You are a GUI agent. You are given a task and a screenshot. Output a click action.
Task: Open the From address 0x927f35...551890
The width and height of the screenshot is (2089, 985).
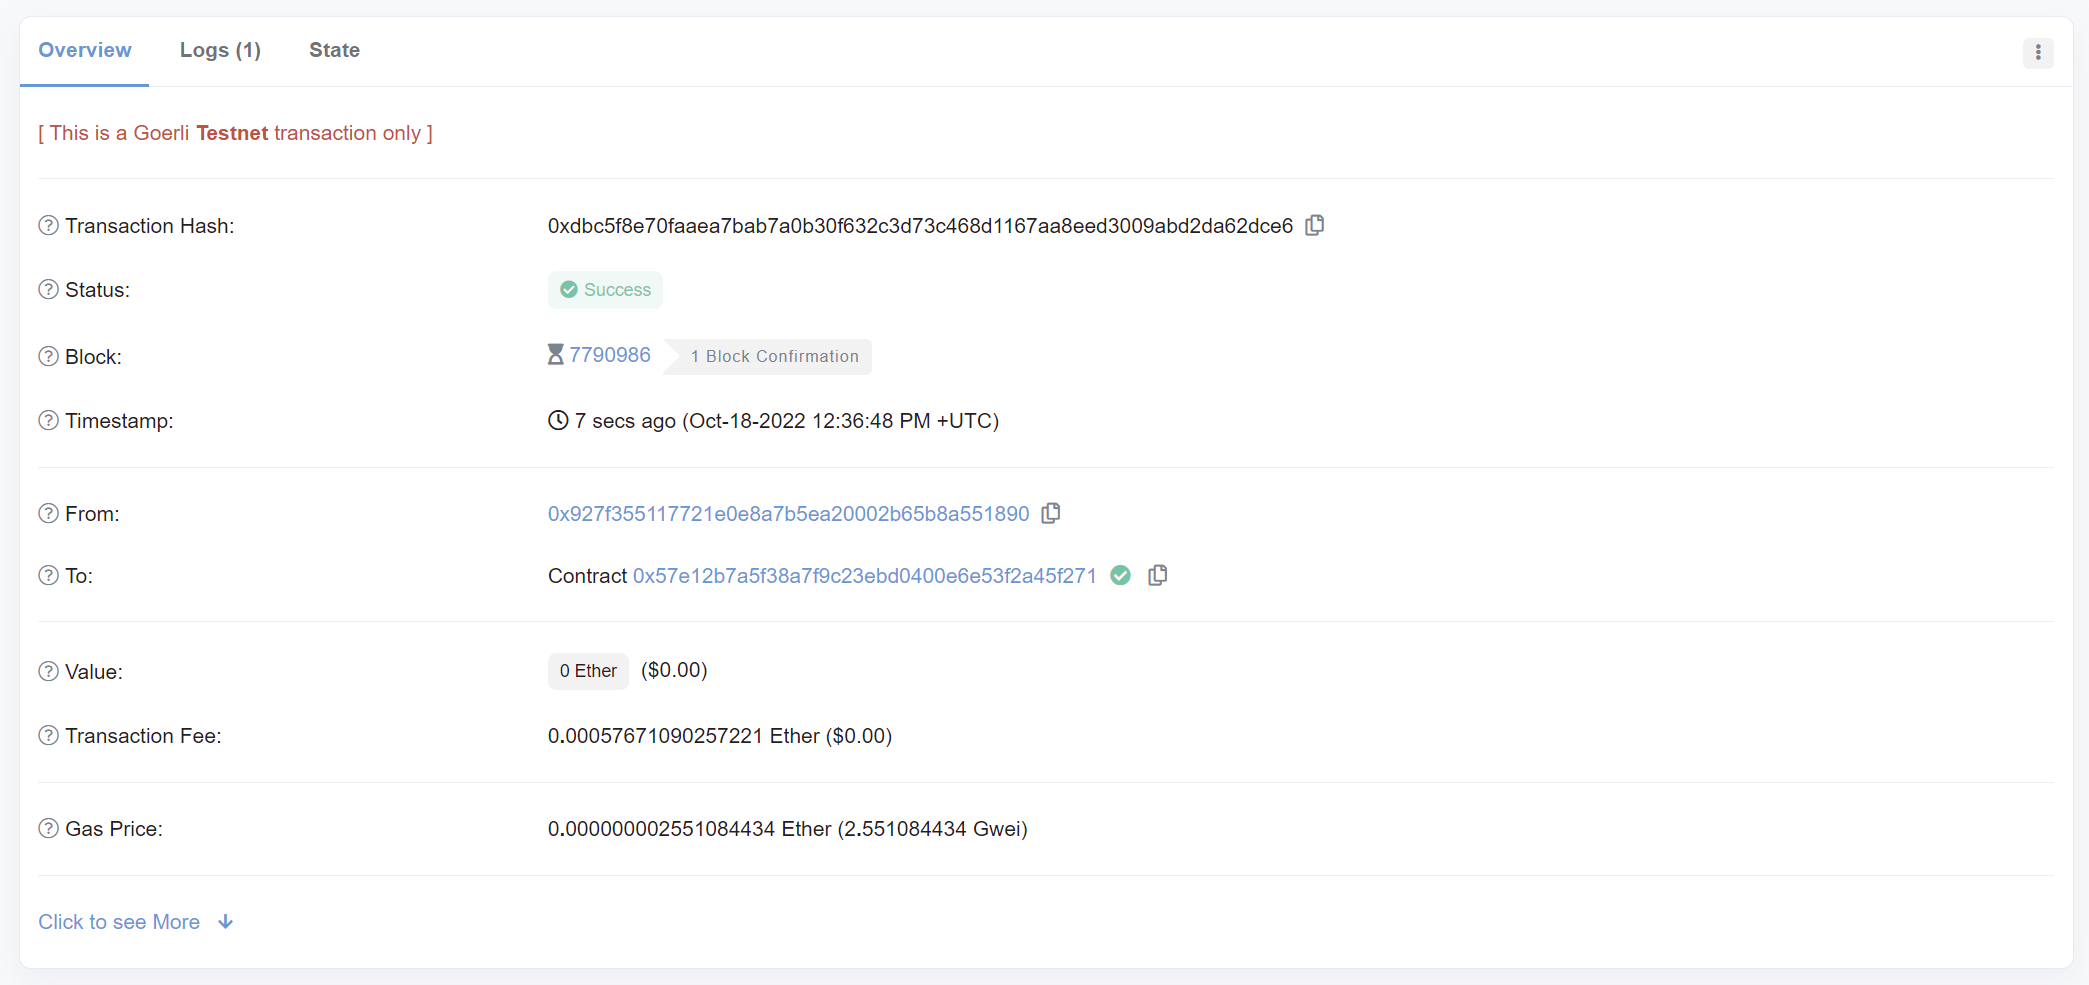(788, 514)
